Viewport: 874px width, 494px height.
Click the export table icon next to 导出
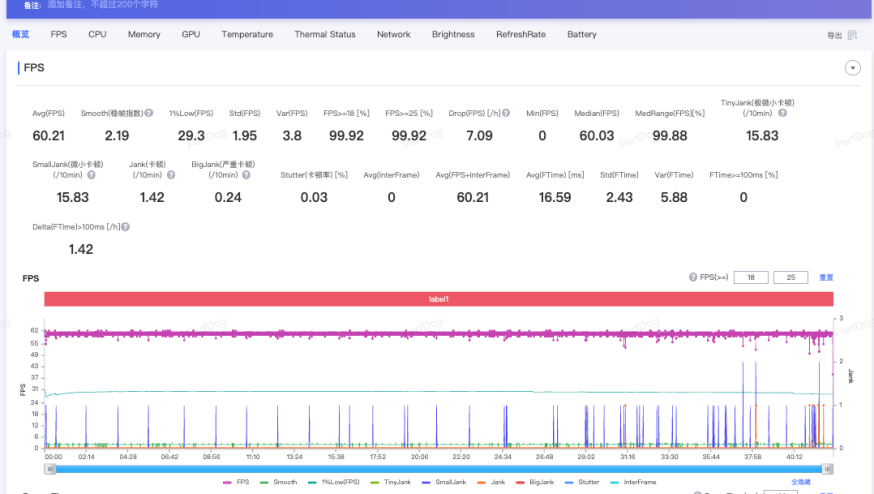click(852, 35)
